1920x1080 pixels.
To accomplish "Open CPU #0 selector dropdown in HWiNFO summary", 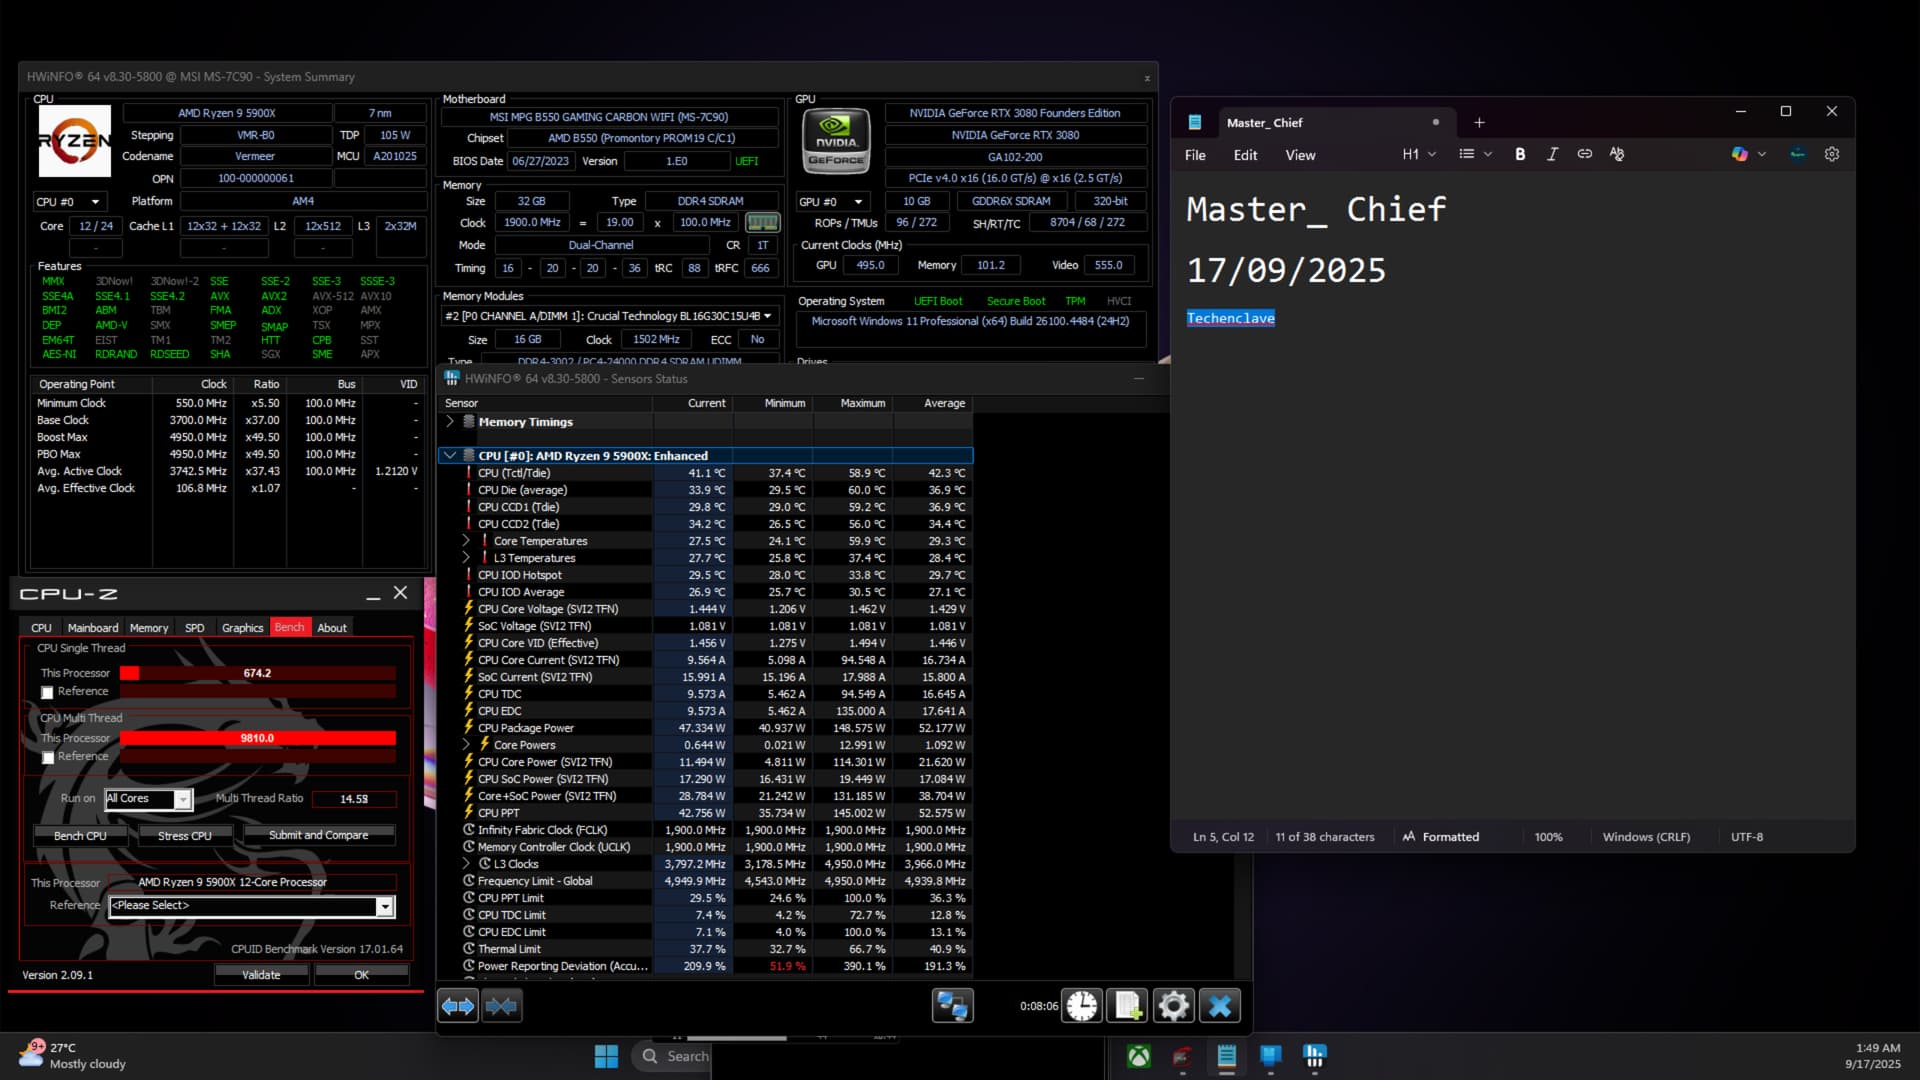I will 69,201.
